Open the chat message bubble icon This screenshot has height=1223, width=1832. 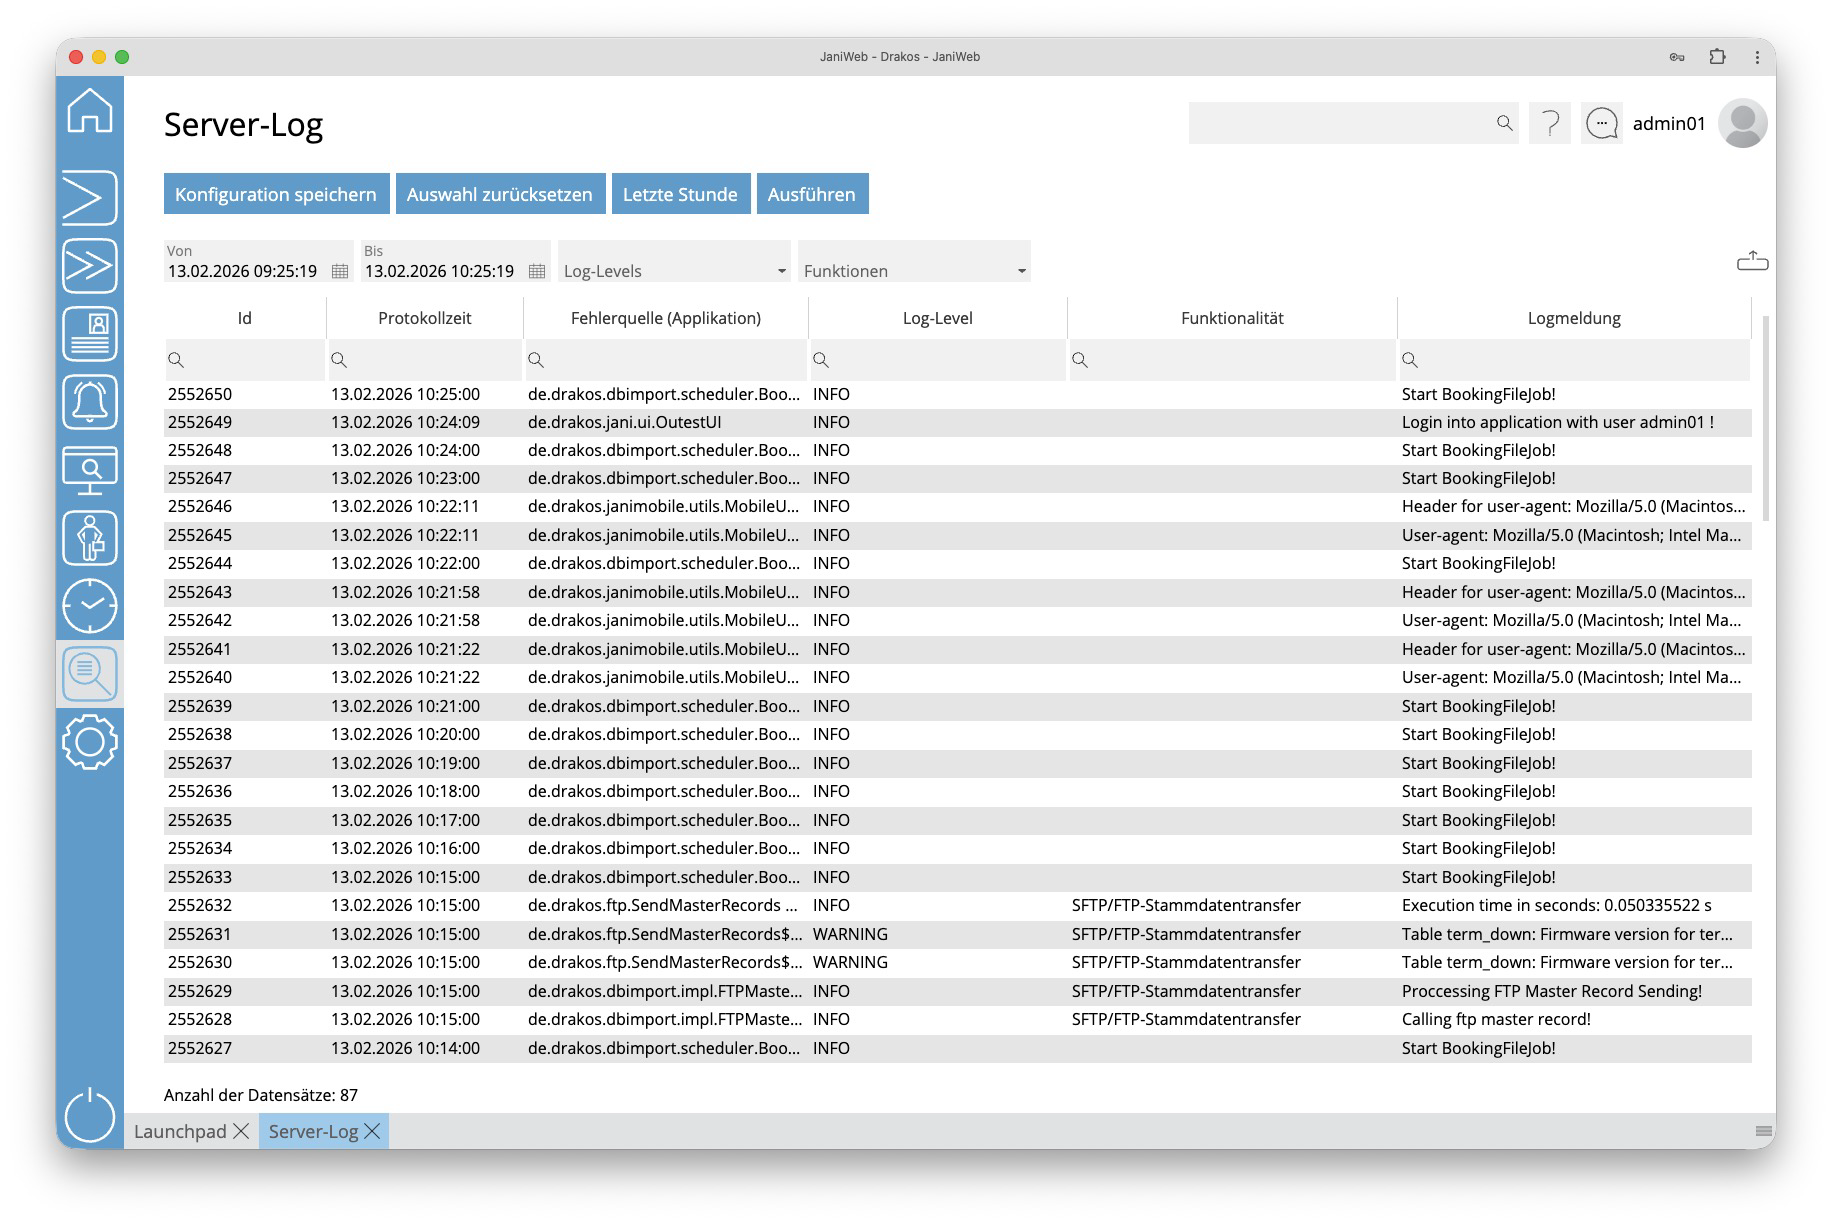click(x=1602, y=124)
